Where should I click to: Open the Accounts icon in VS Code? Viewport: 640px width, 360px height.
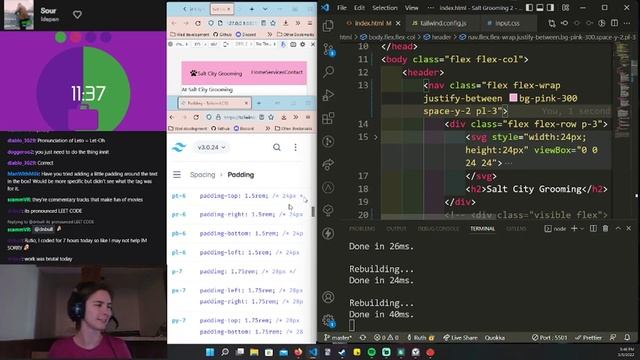[x=328, y=297]
